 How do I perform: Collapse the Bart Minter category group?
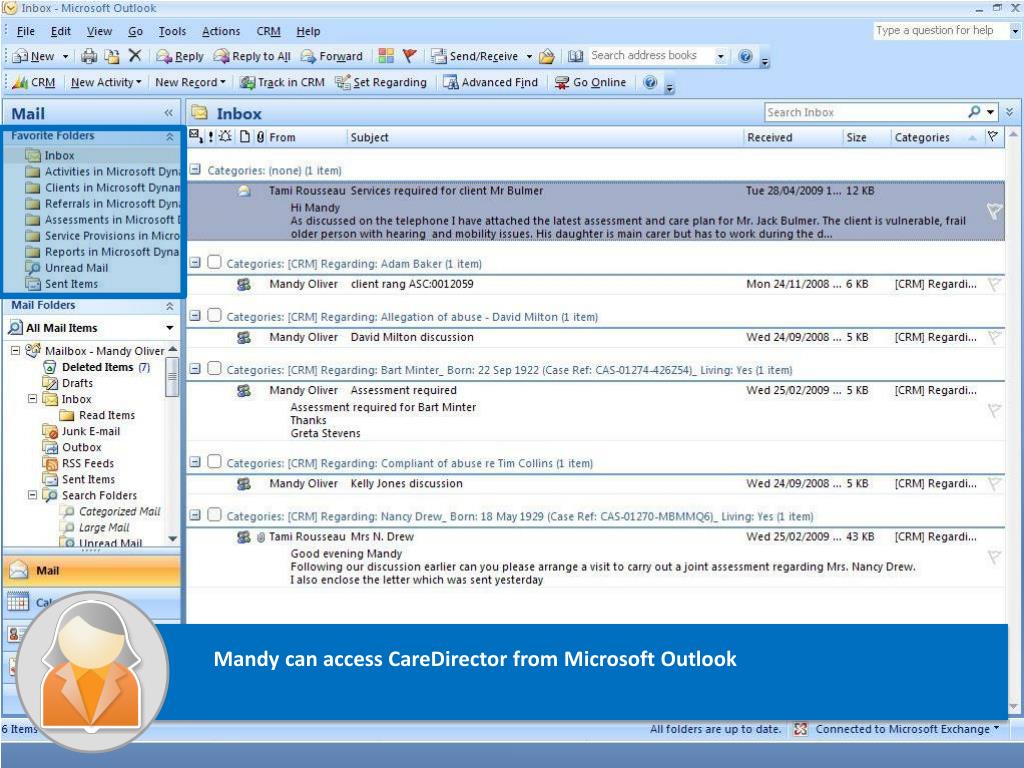[x=195, y=369]
